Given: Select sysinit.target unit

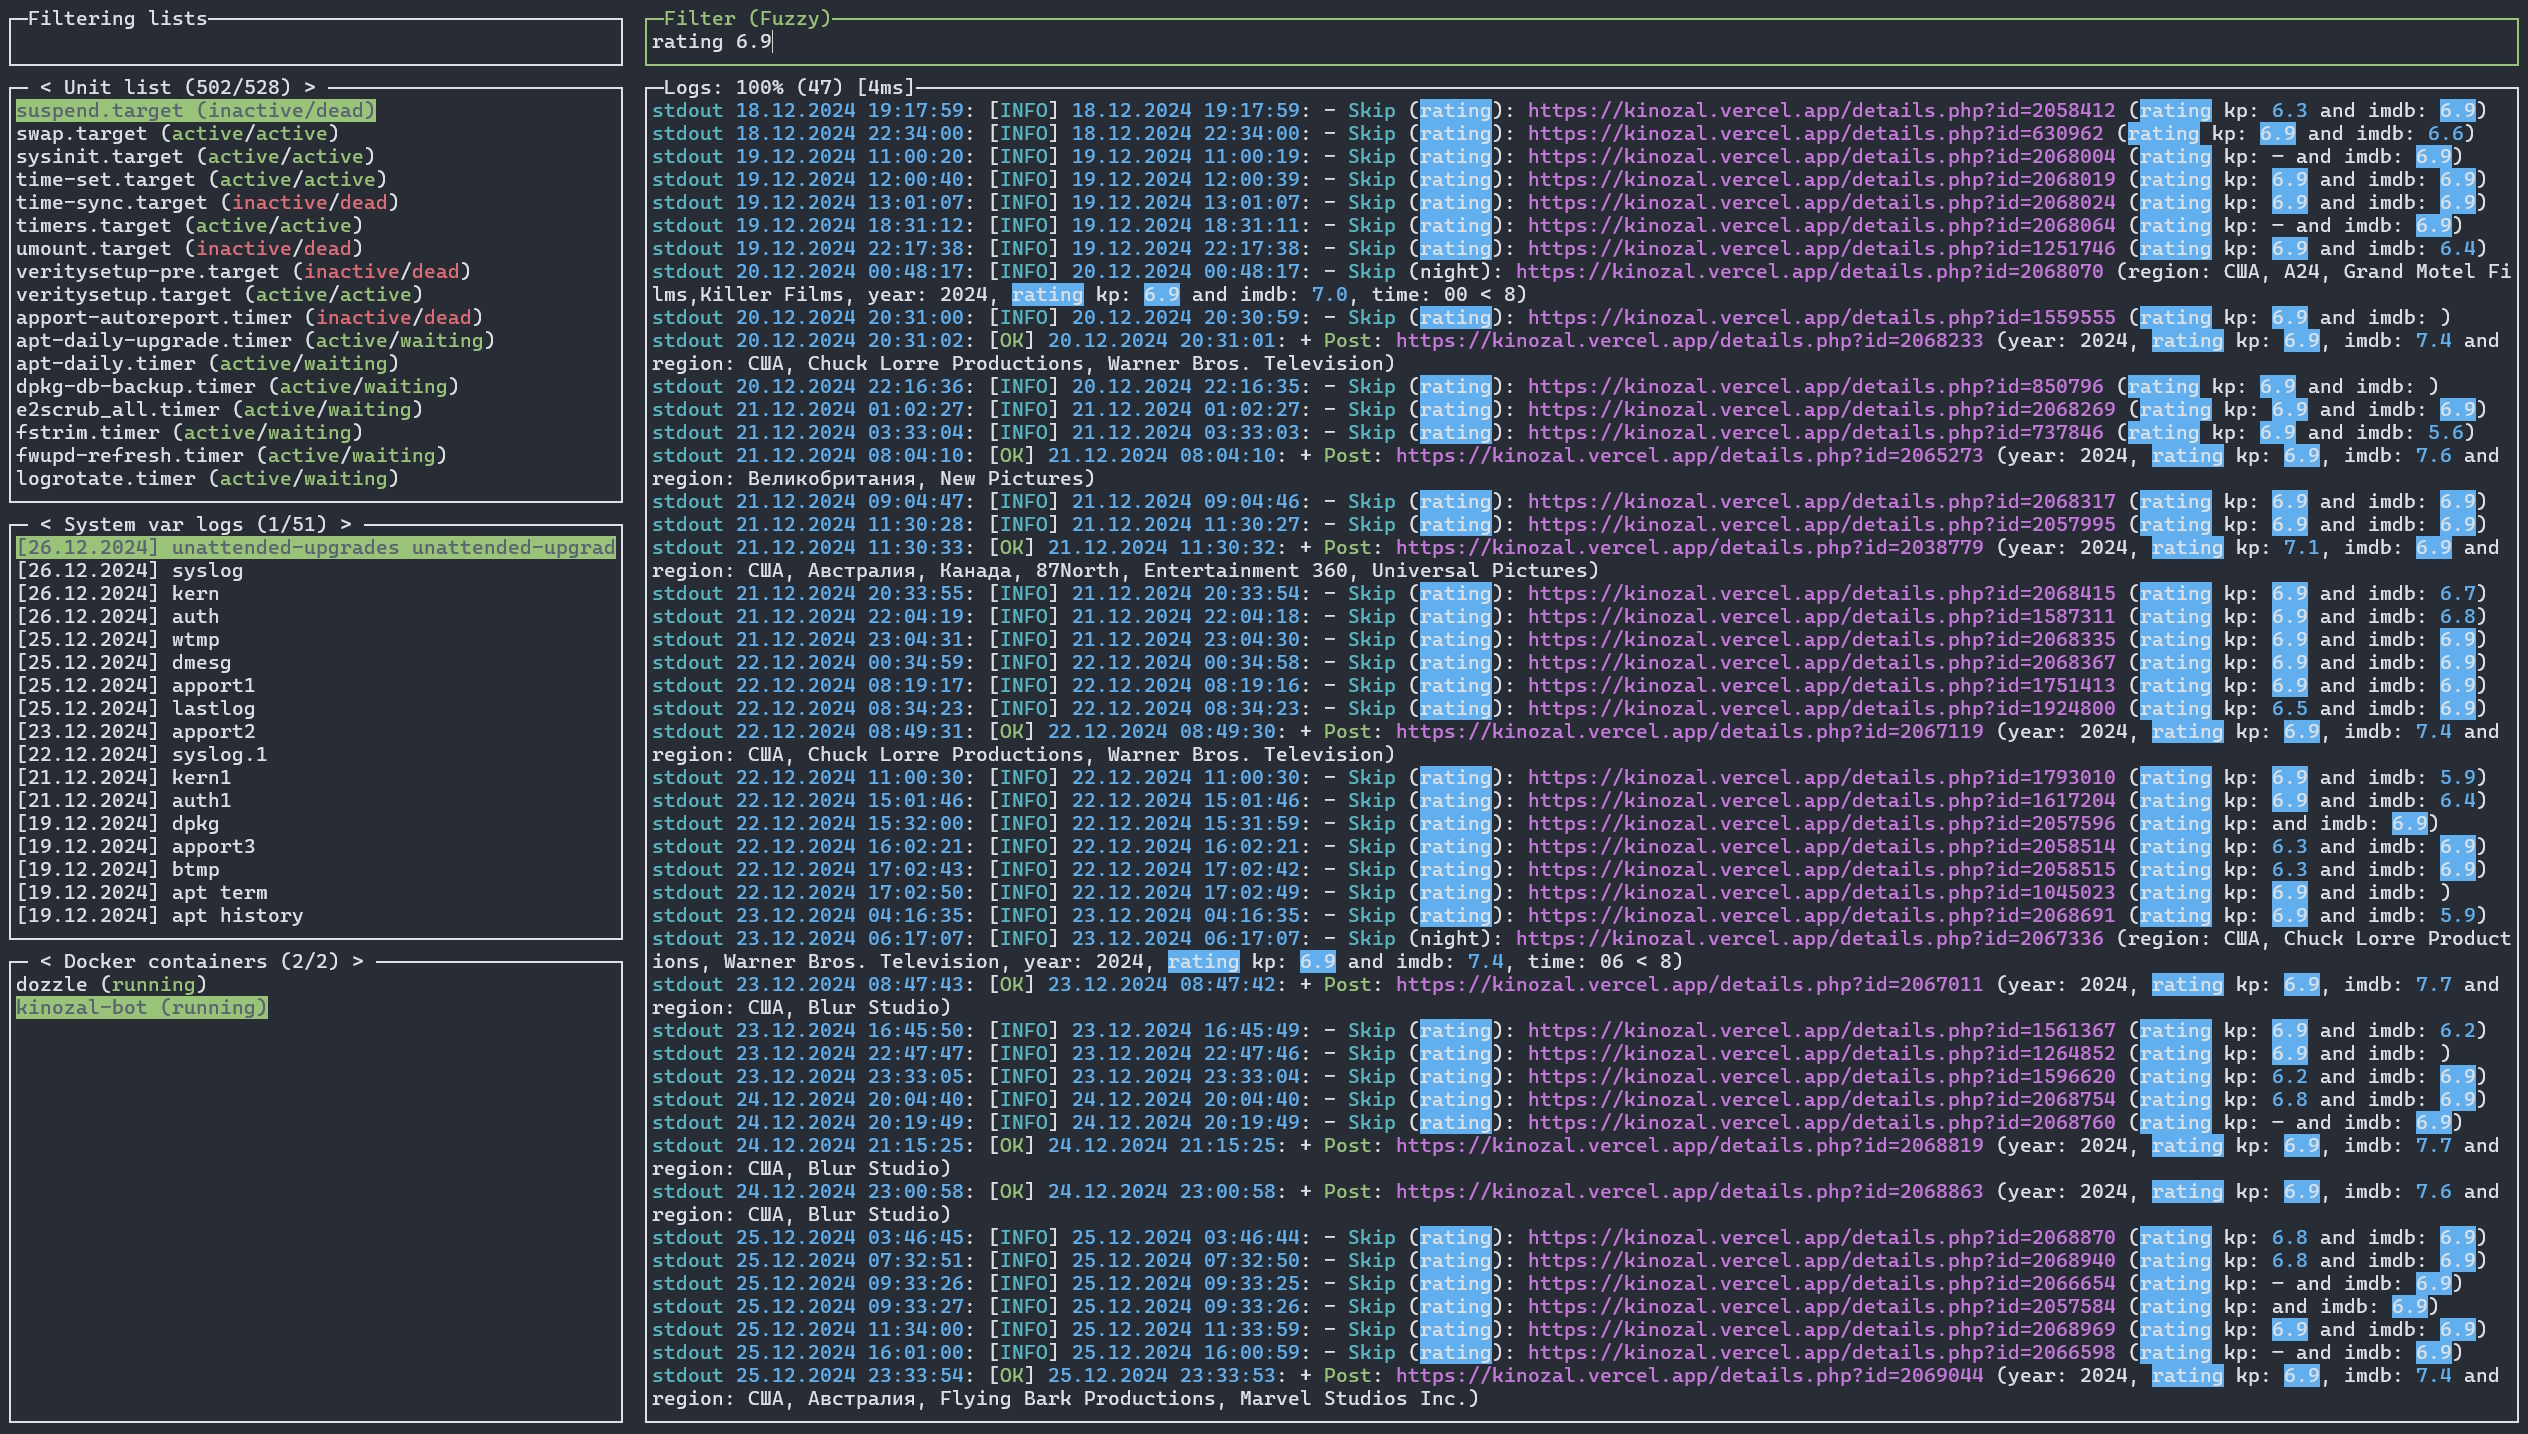Looking at the screenshot, I should [x=195, y=157].
